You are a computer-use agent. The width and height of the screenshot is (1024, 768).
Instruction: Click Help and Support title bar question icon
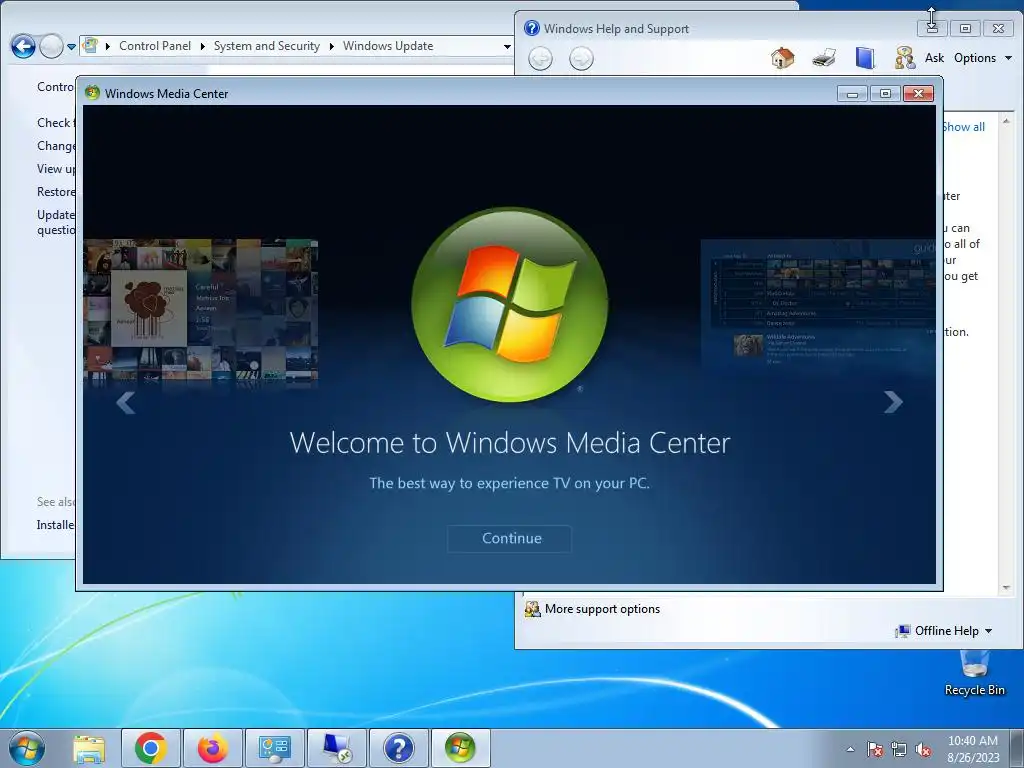(532, 28)
